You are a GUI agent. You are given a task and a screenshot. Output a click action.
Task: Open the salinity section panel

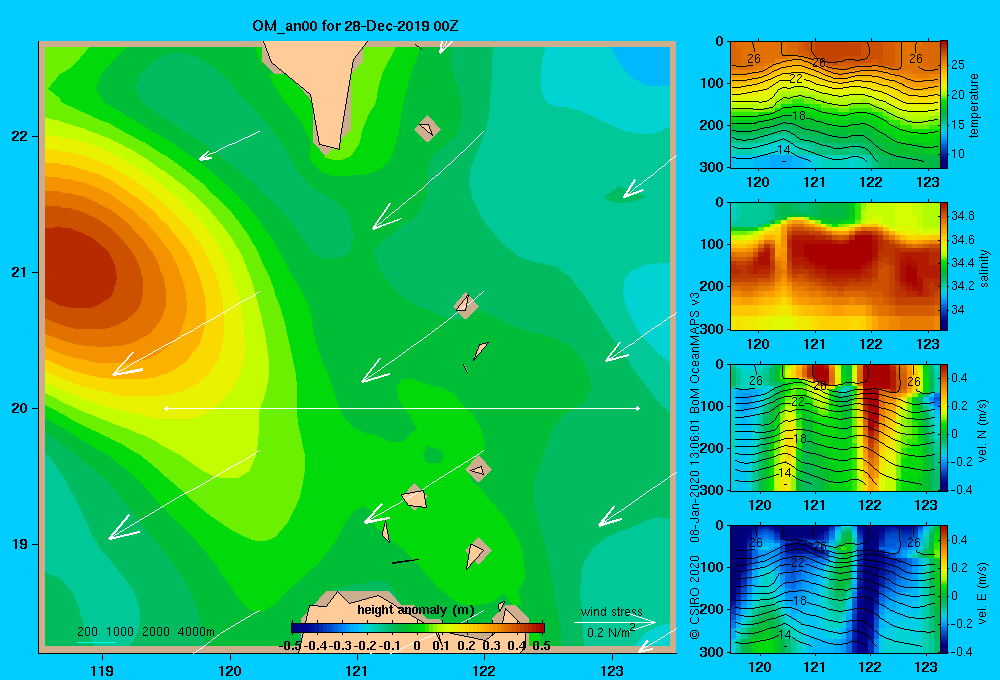835,266
